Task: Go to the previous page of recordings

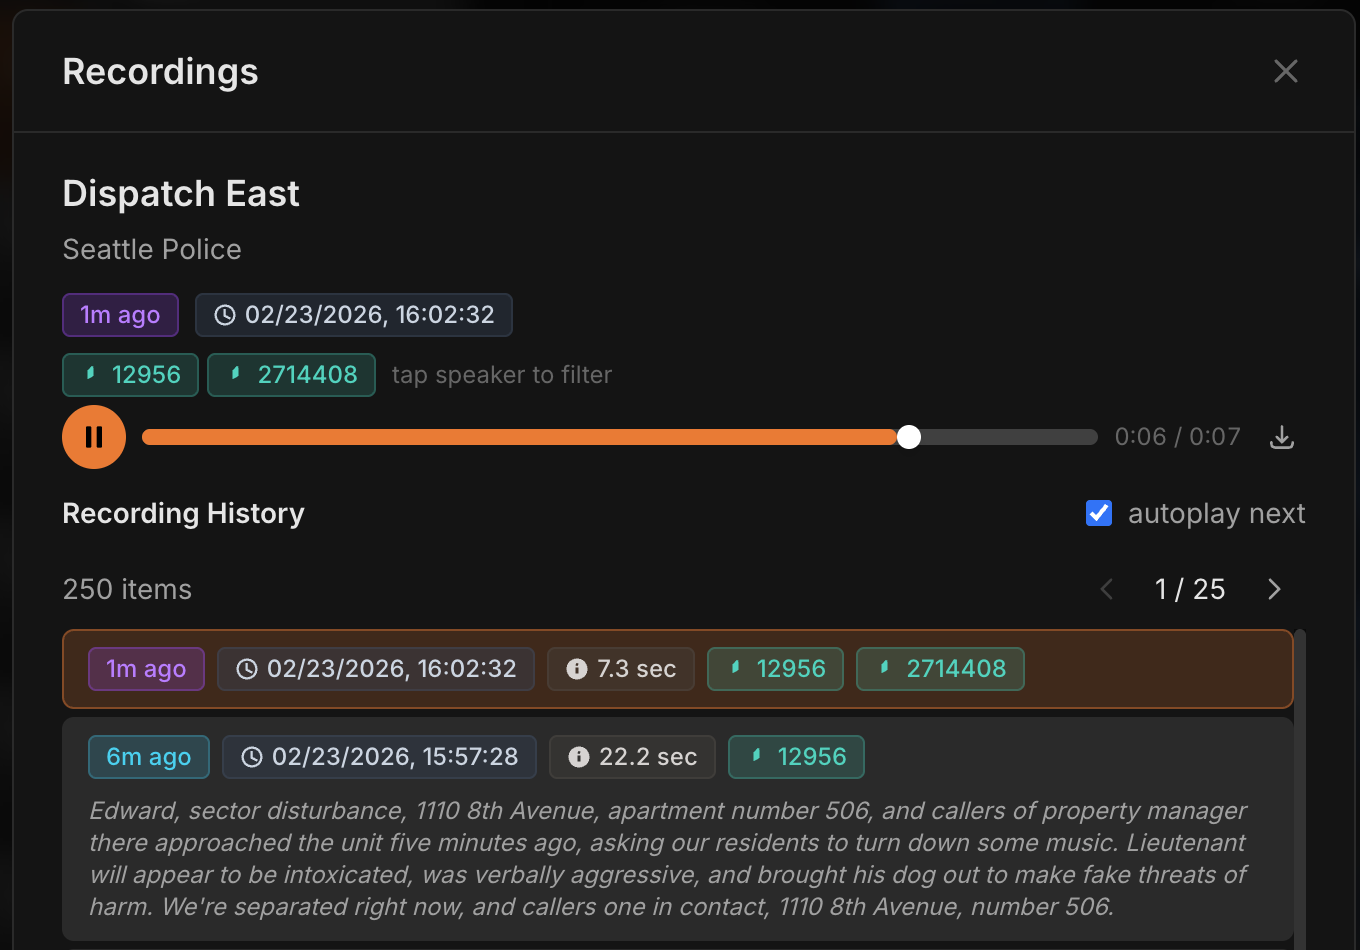Action: coord(1105,589)
